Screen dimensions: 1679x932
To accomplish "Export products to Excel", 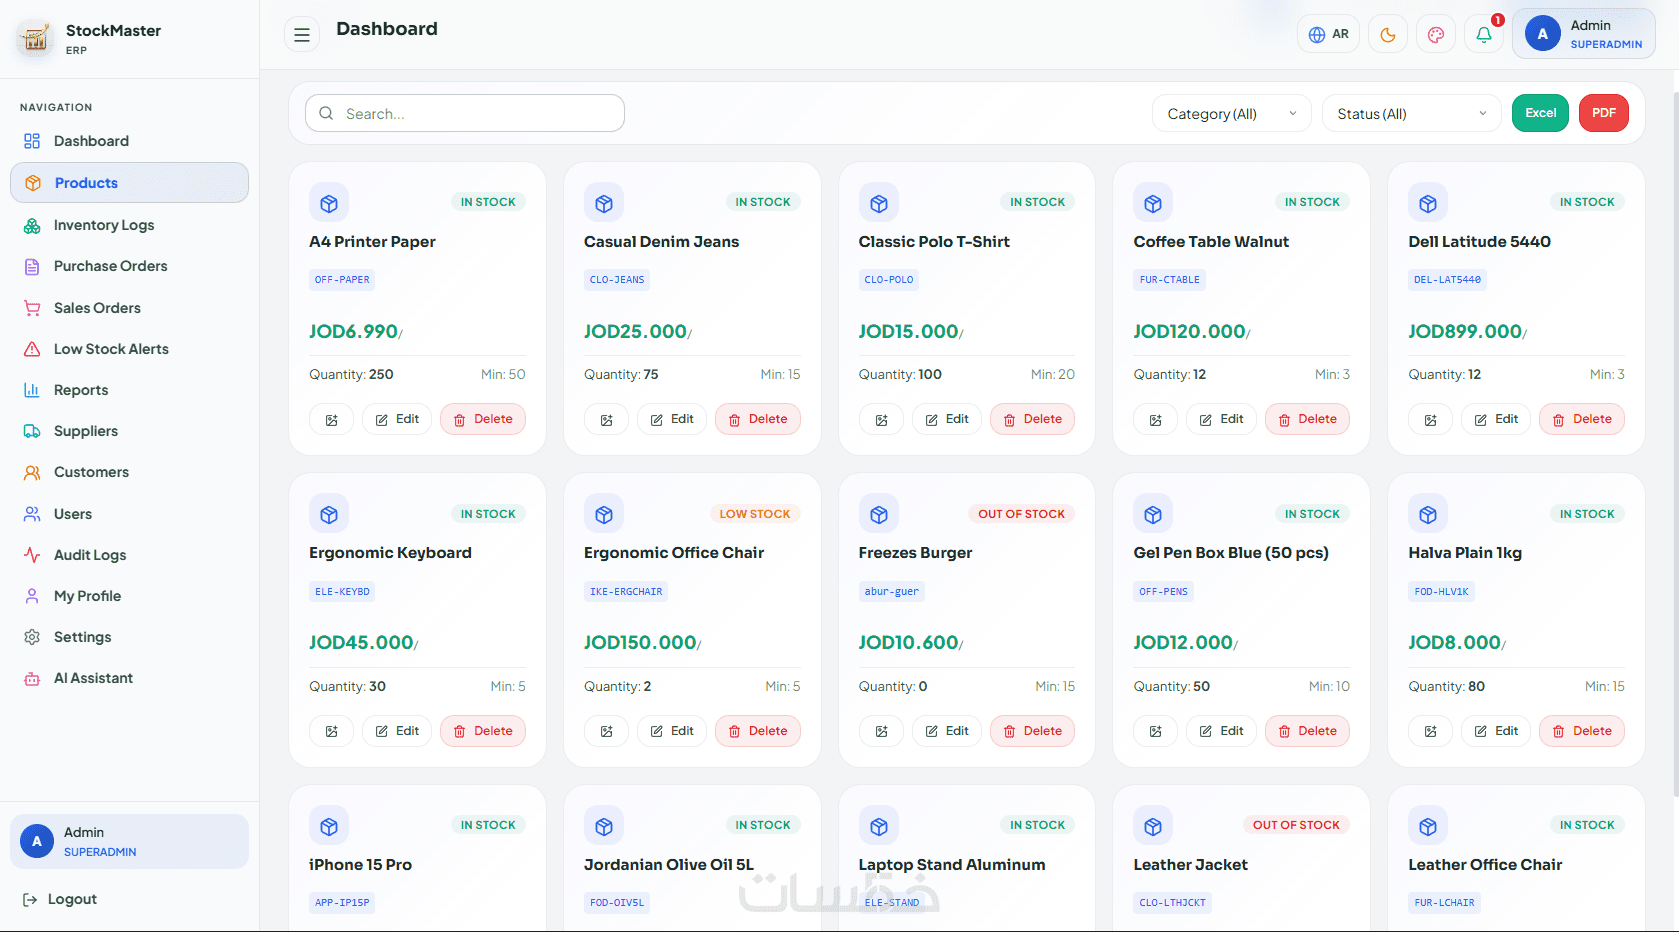I will (1540, 113).
